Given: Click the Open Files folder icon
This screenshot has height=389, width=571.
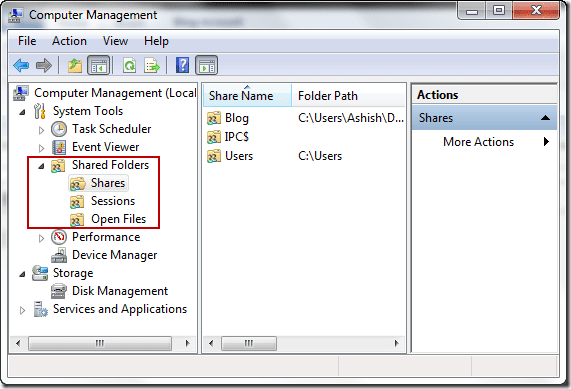Looking at the screenshot, I should pyautogui.click(x=77, y=220).
